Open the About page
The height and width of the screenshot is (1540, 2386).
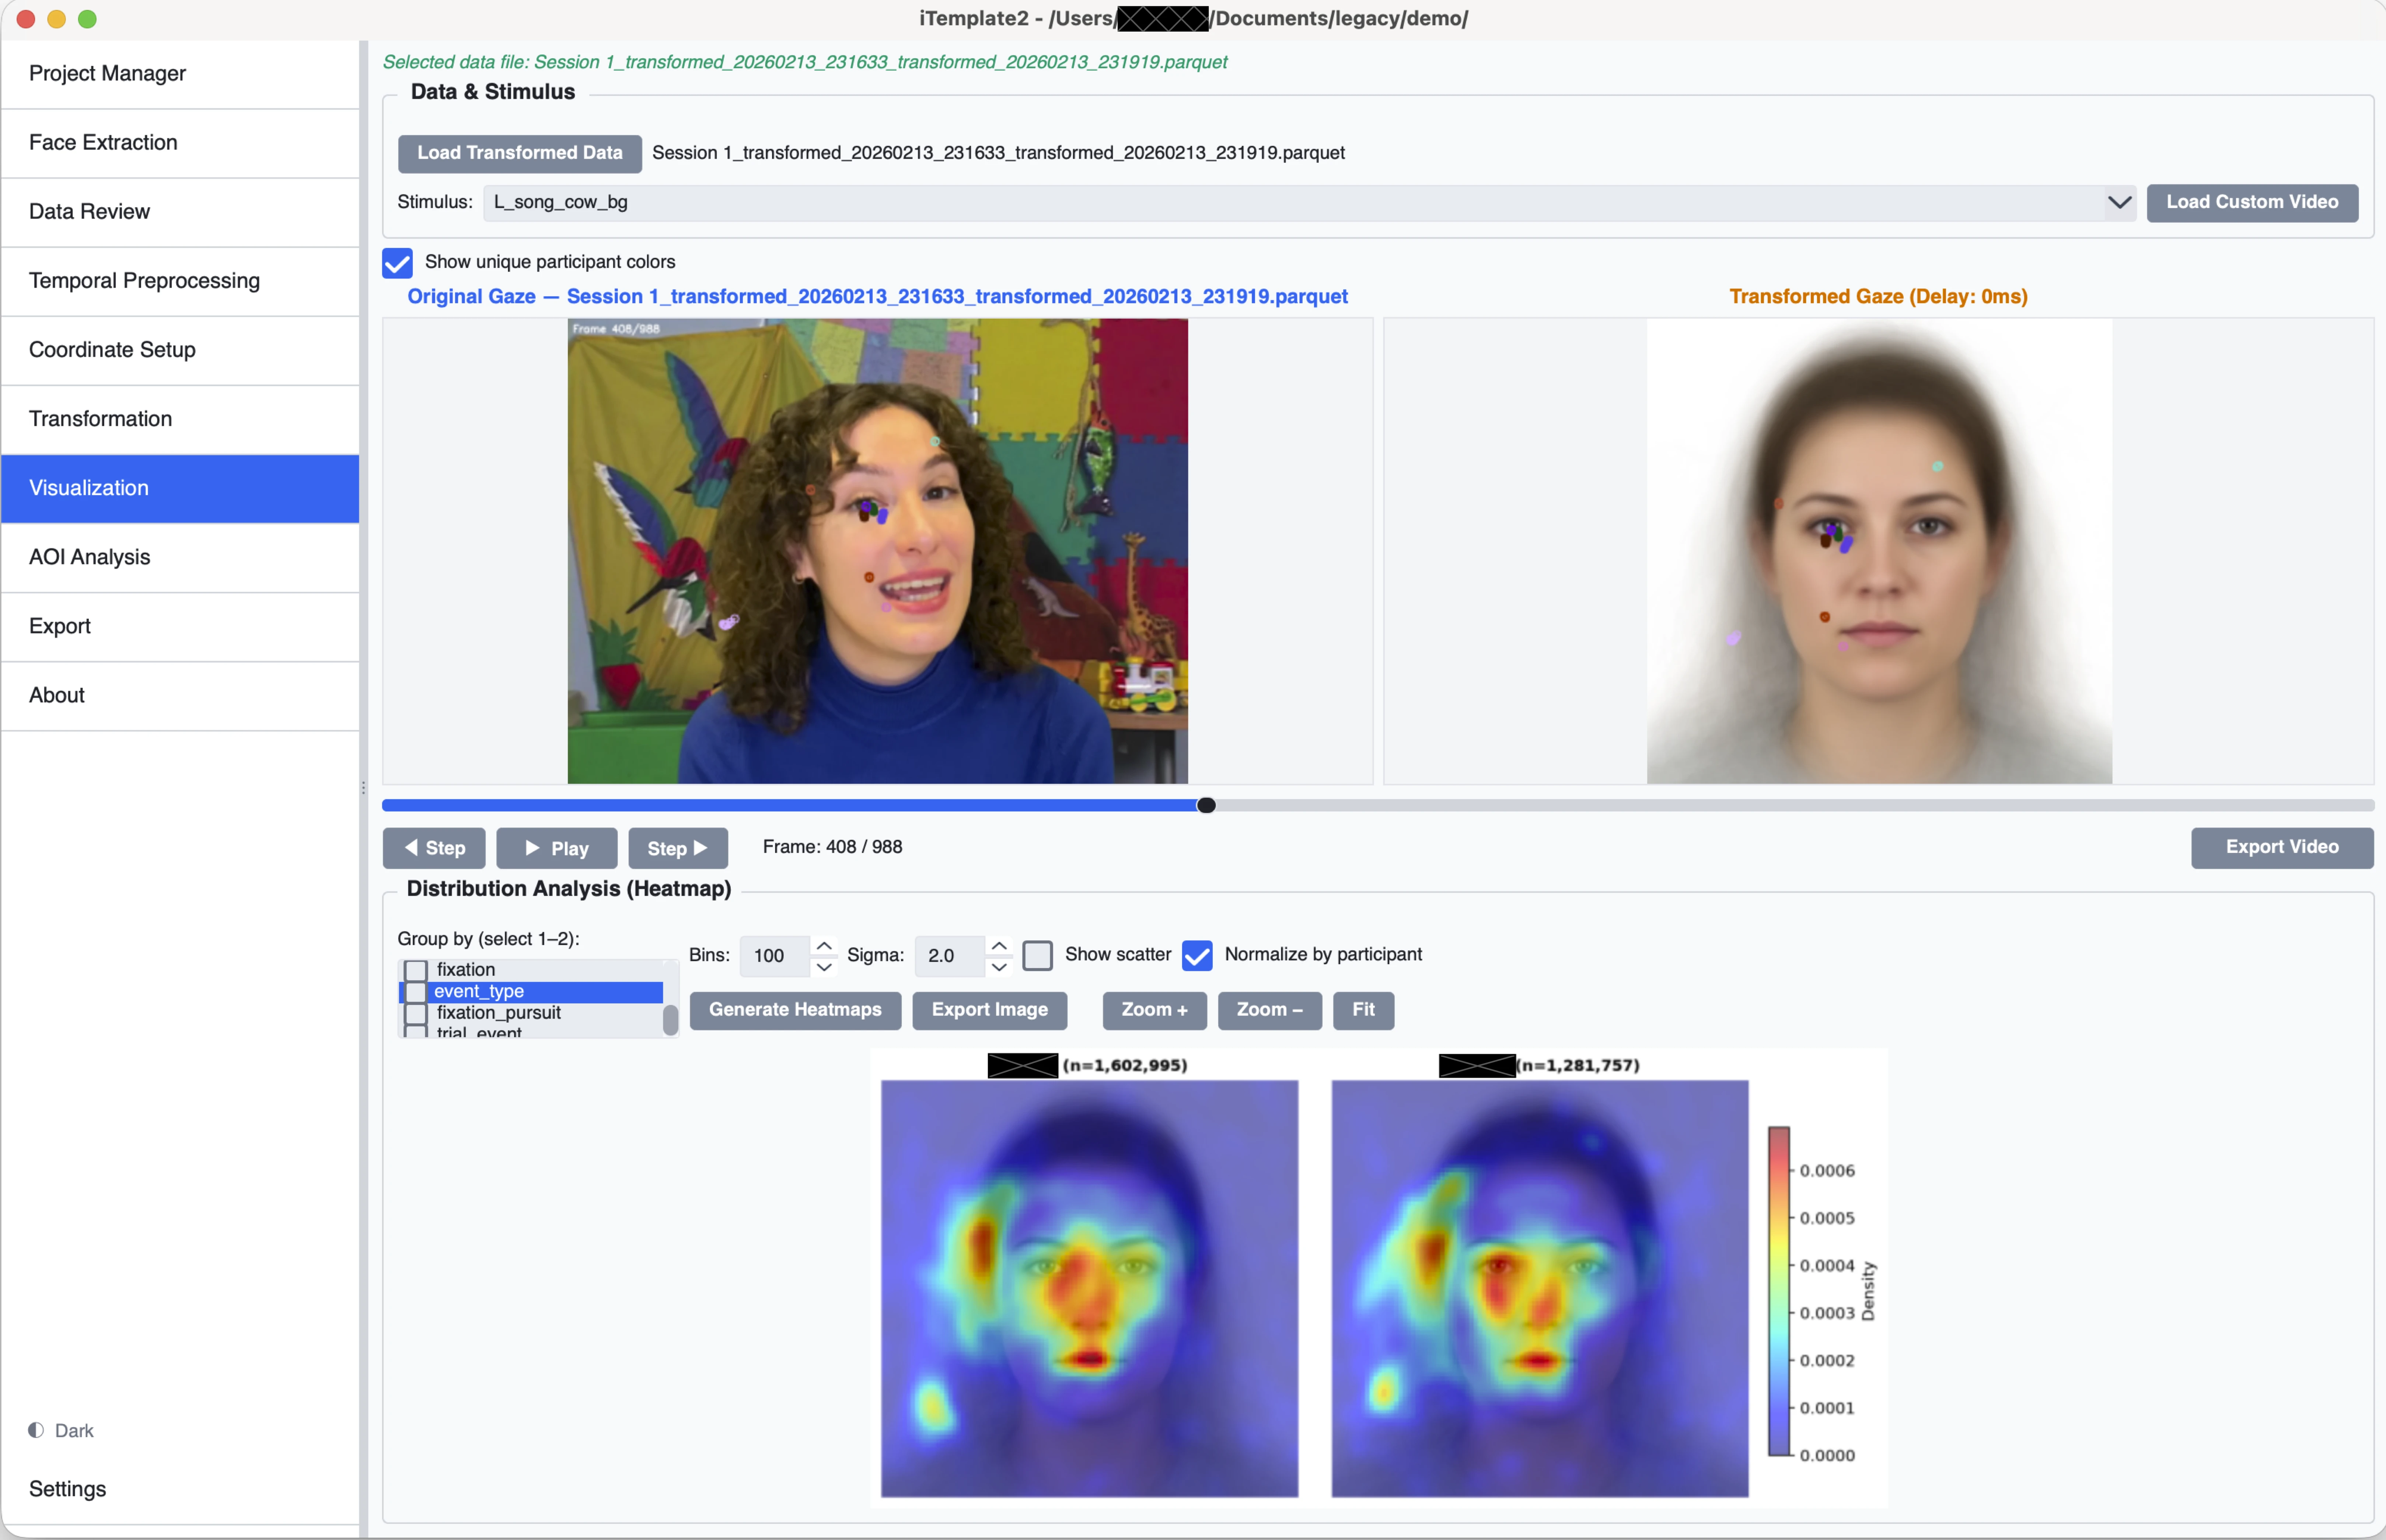tap(180, 695)
